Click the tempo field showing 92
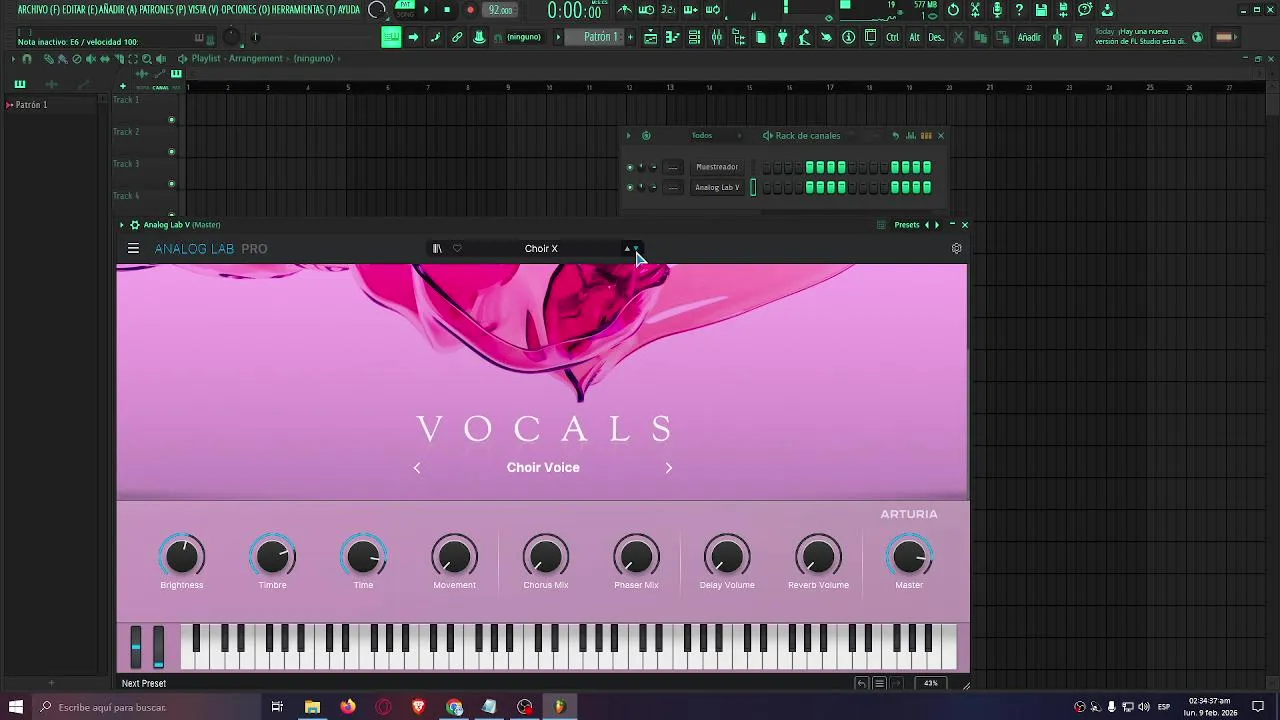 (x=500, y=10)
